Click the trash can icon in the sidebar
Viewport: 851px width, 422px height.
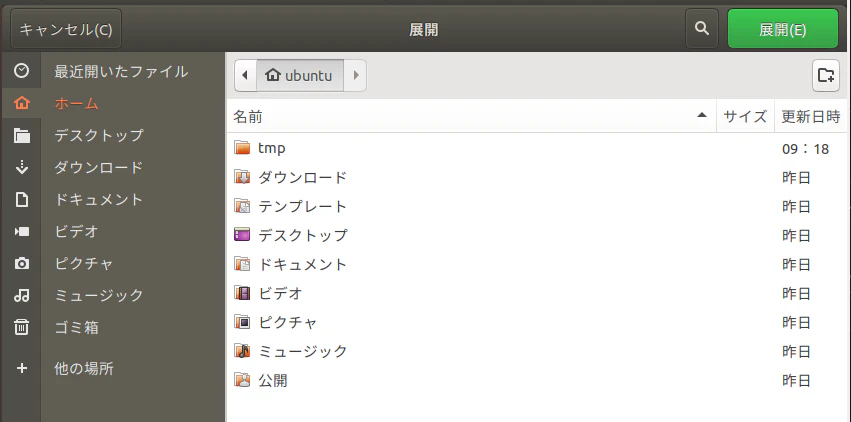pos(22,327)
